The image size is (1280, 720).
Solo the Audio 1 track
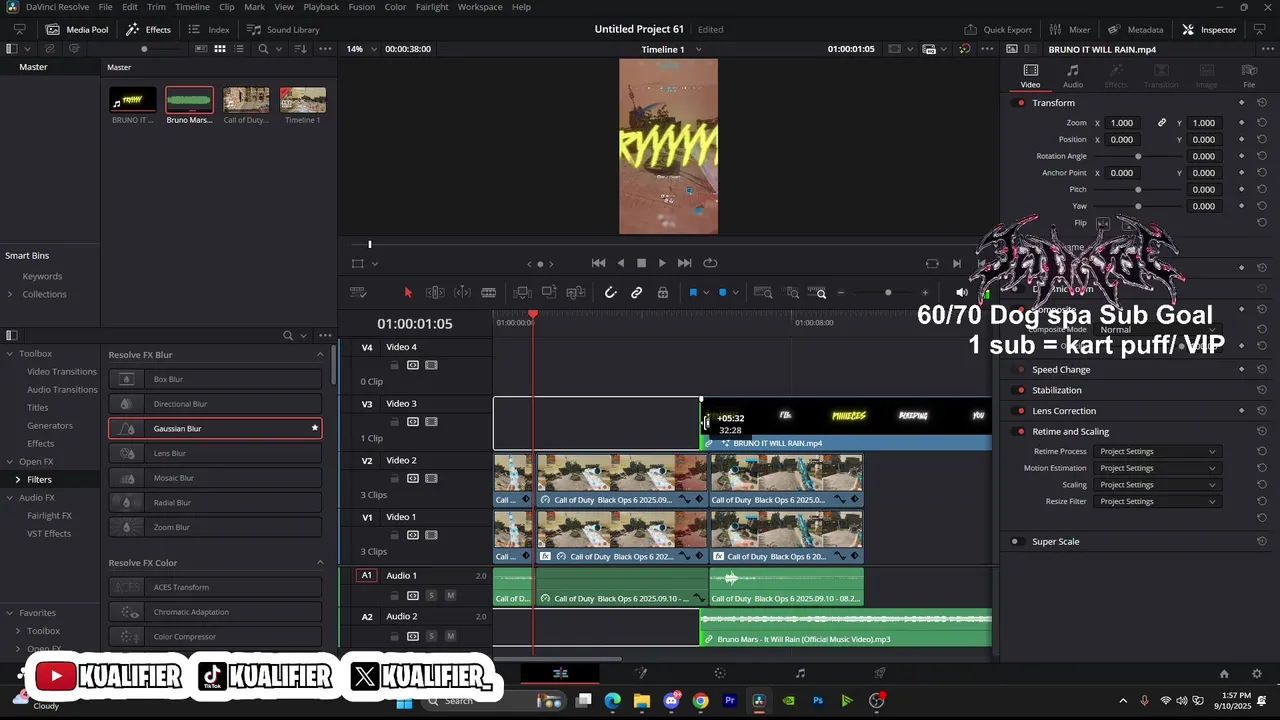coord(432,595)
